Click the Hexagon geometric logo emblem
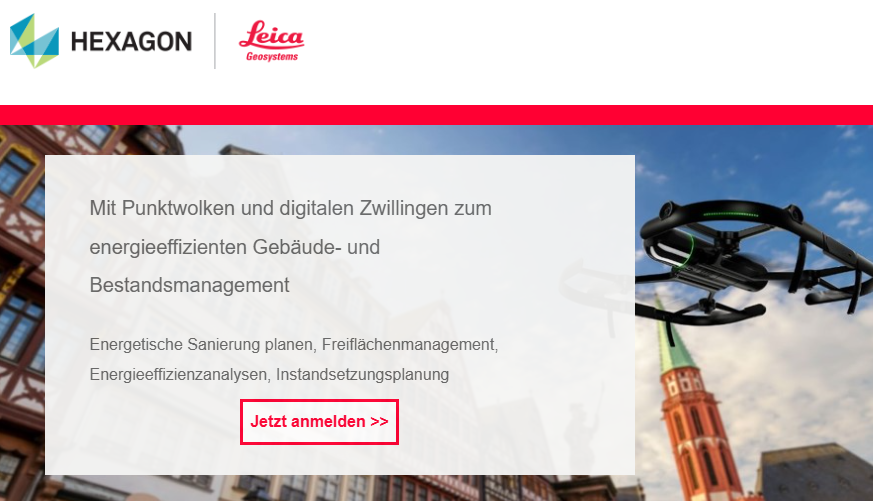 35,41
